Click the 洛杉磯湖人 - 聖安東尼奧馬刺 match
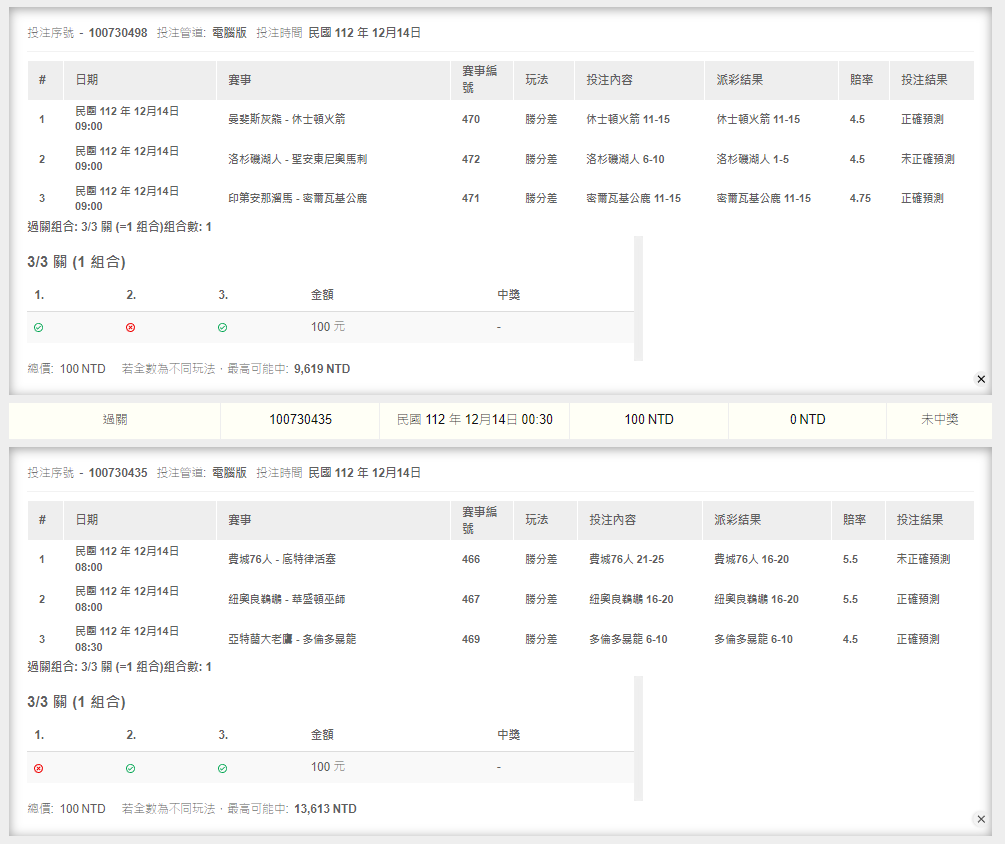 click(x=298, y=159)
